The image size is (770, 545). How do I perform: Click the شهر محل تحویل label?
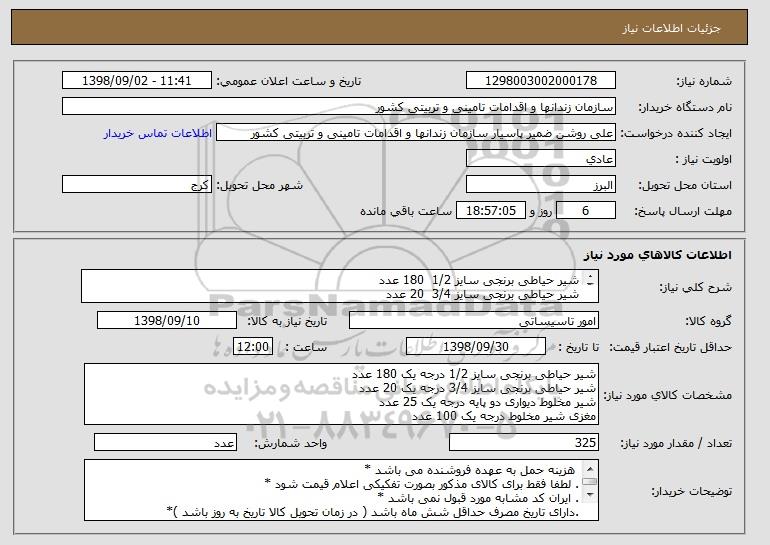(x=260, y=185)
